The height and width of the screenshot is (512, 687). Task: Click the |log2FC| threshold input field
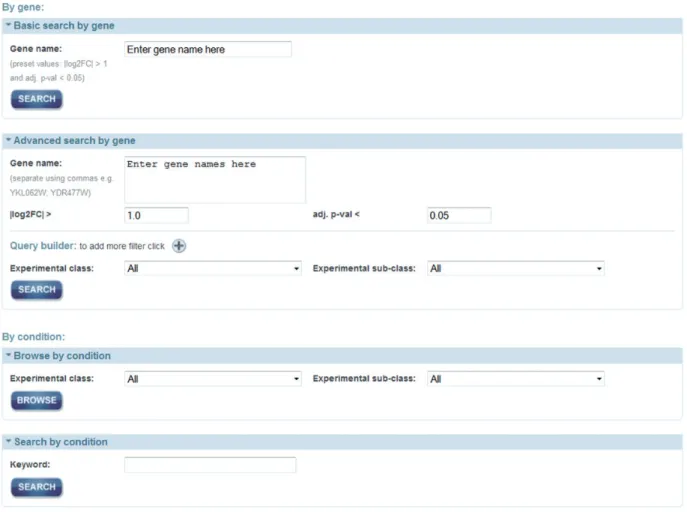(x=156, y=215)
